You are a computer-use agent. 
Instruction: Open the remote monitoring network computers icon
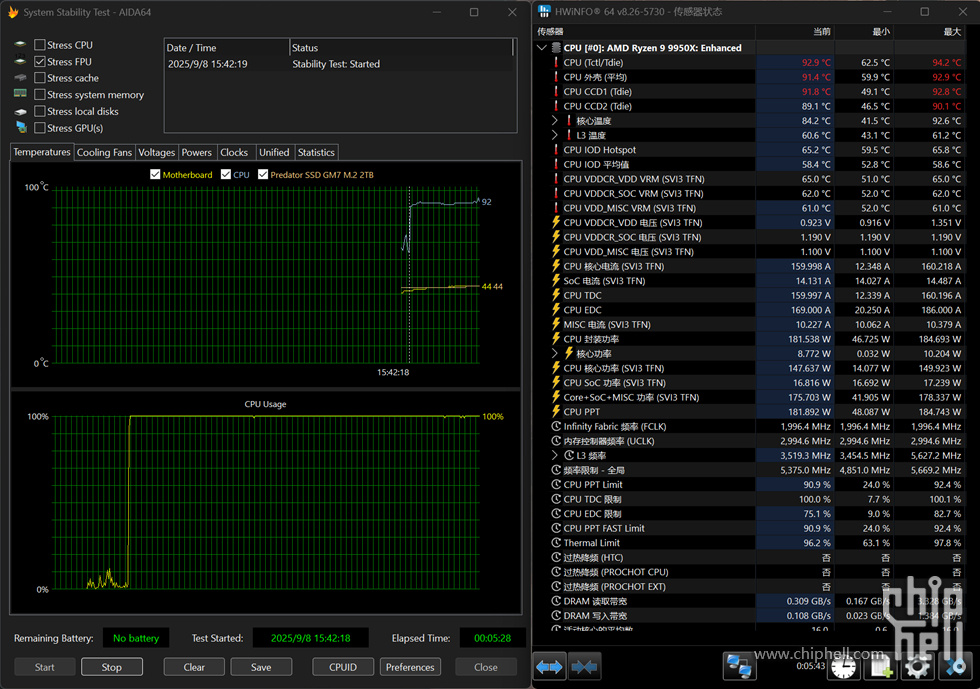tap(739, 666)
